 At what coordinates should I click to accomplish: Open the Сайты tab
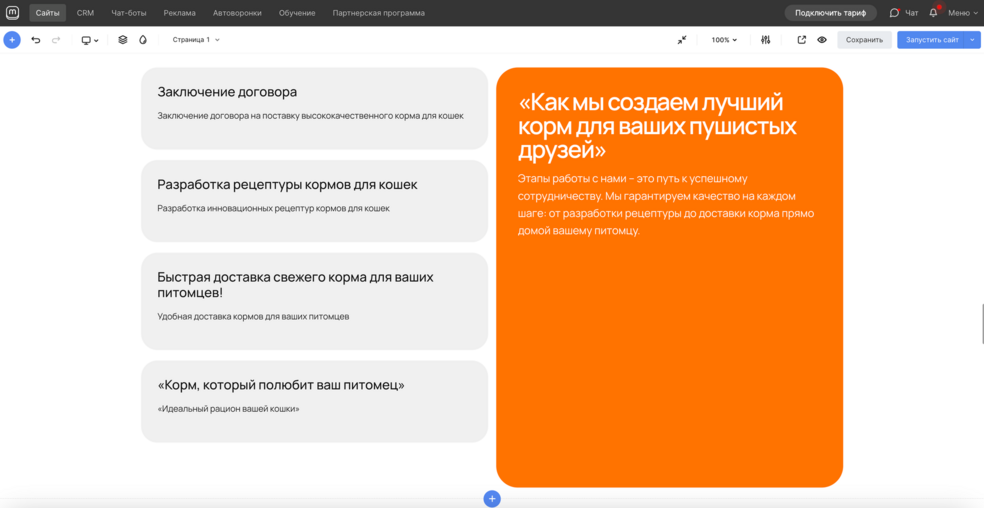pyautogui.click(x=48, y=13)
